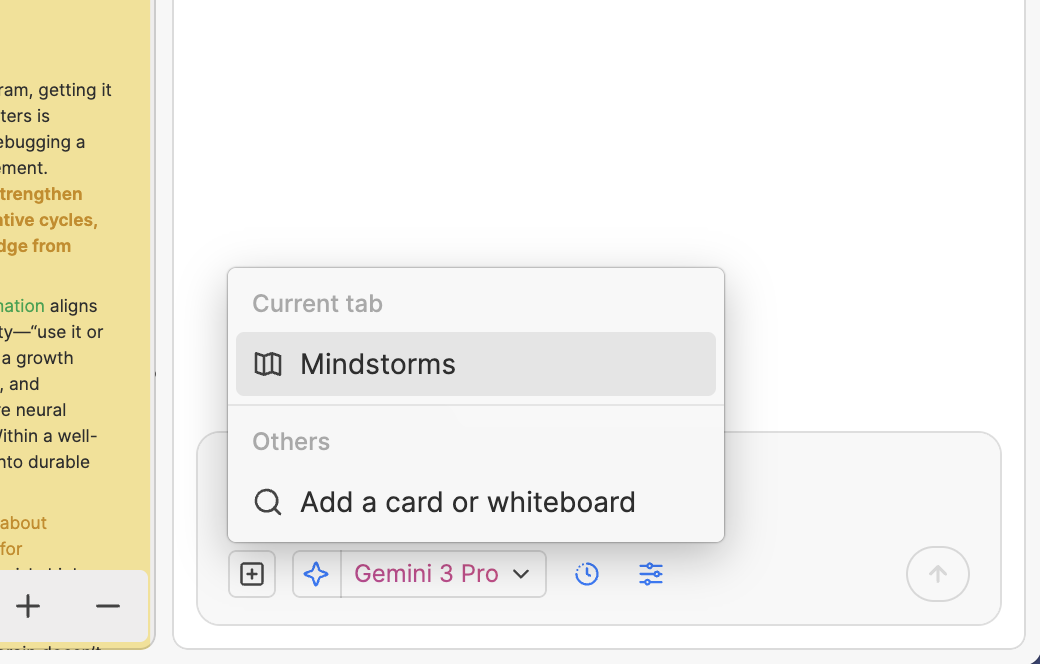The image size is (1040, 664).
Task: Select the AI sparkle icon in the composer
Action: tap(316, 573)
